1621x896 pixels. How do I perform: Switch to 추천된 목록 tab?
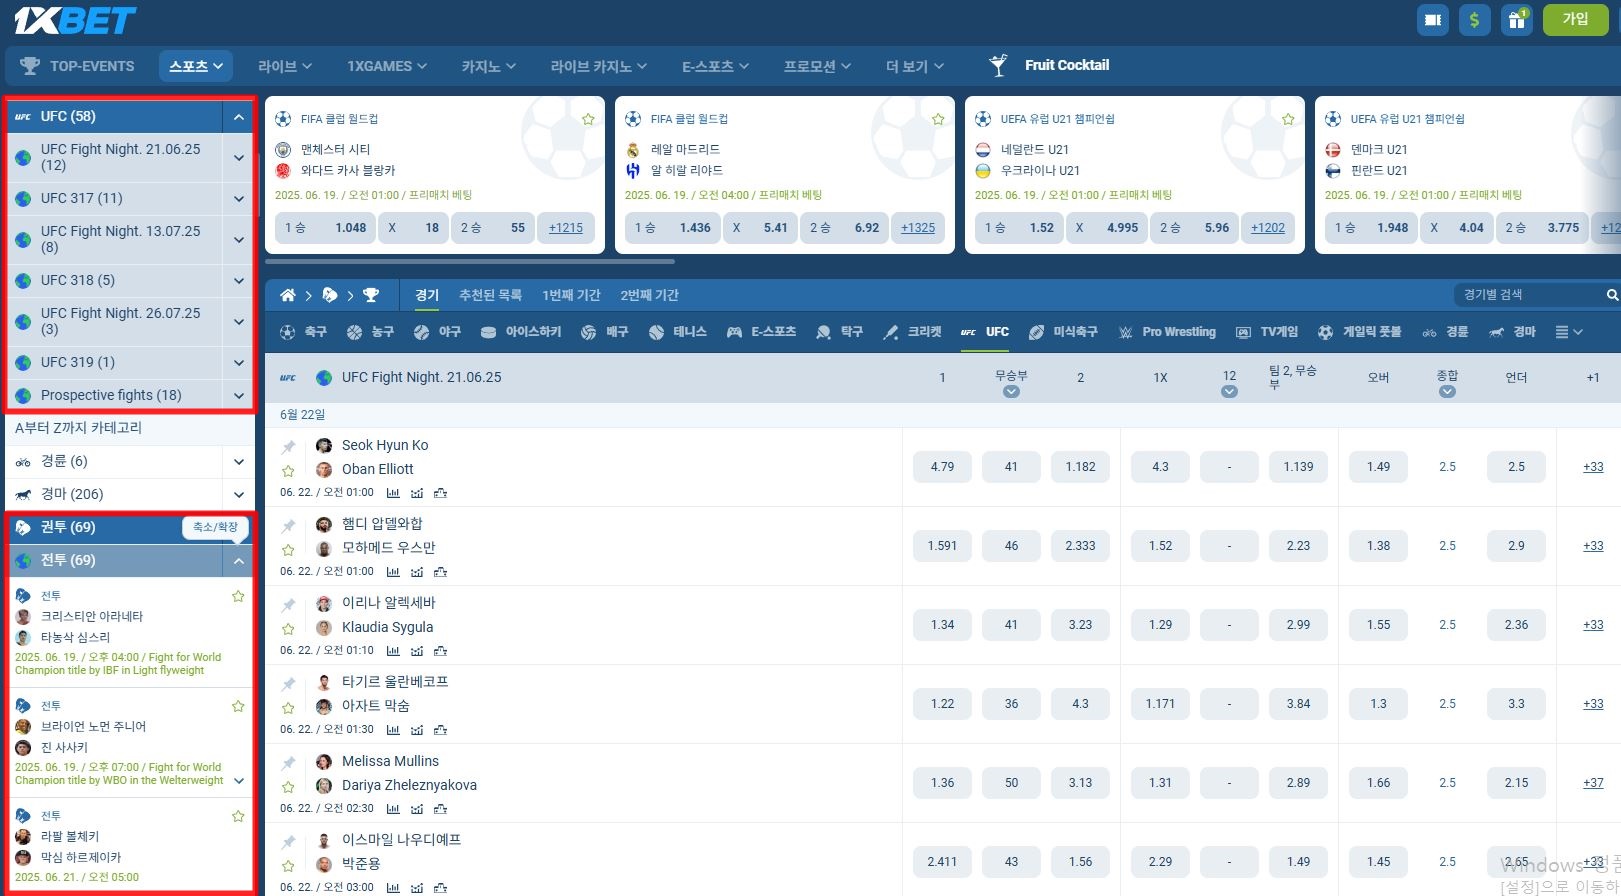pos(490,295)
